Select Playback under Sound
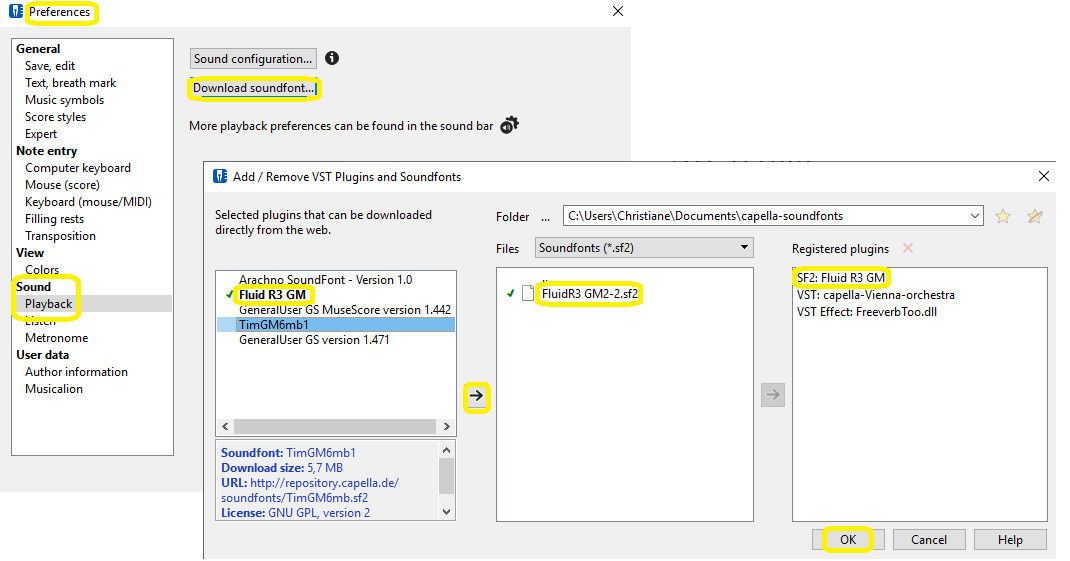Viewport: 1070px width, 561px height. (48, 304)
